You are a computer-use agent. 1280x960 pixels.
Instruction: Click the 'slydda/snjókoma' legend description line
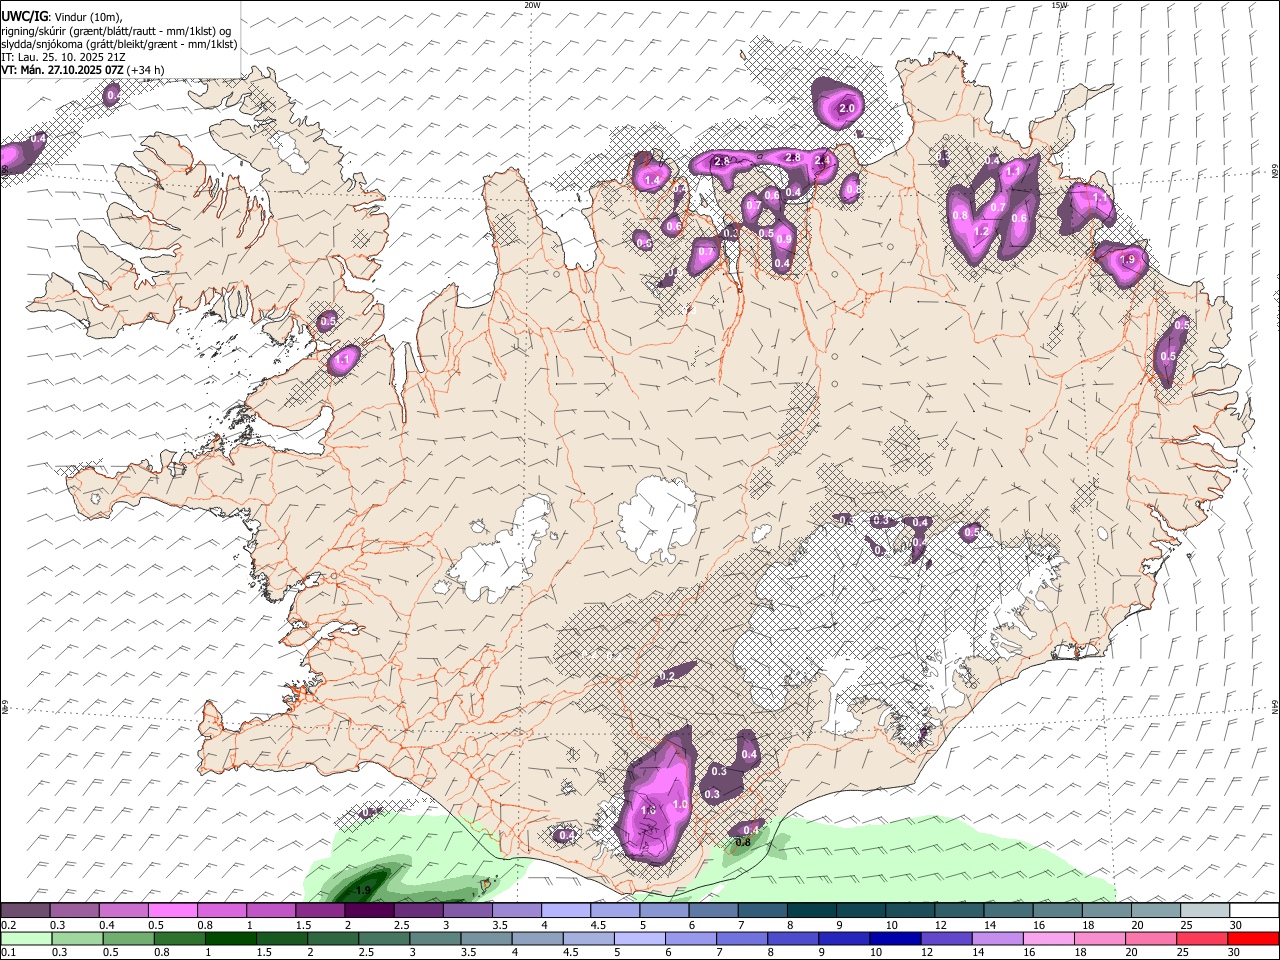click(x=119, y=44)
